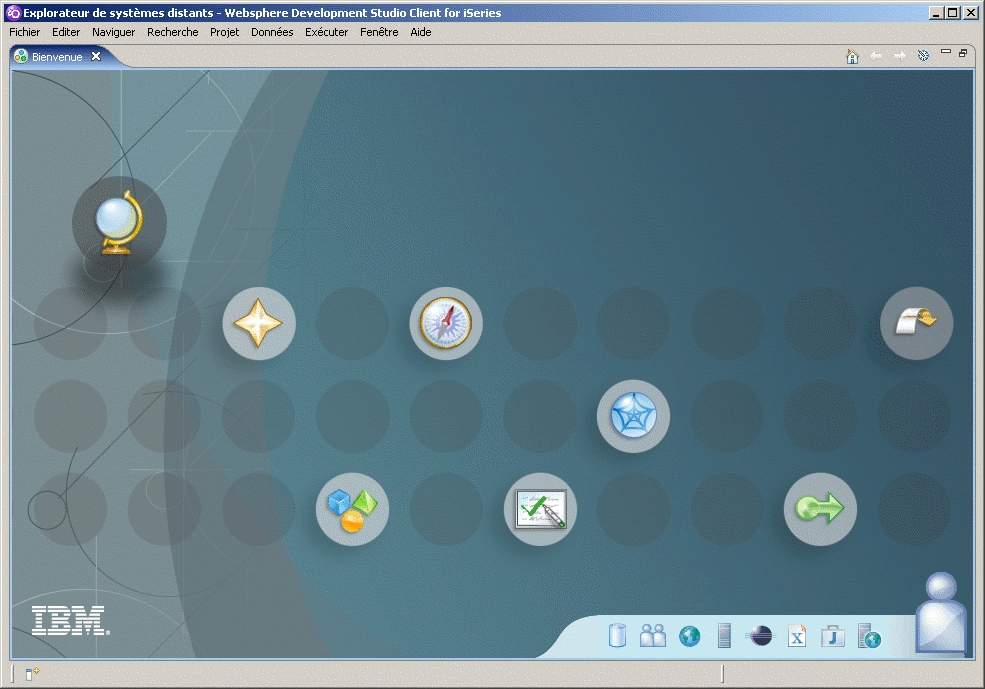Viewport: 985px width, 689px height.
Task: Minimize the Bienvenue view panel
Action: (x=945, y=52)
